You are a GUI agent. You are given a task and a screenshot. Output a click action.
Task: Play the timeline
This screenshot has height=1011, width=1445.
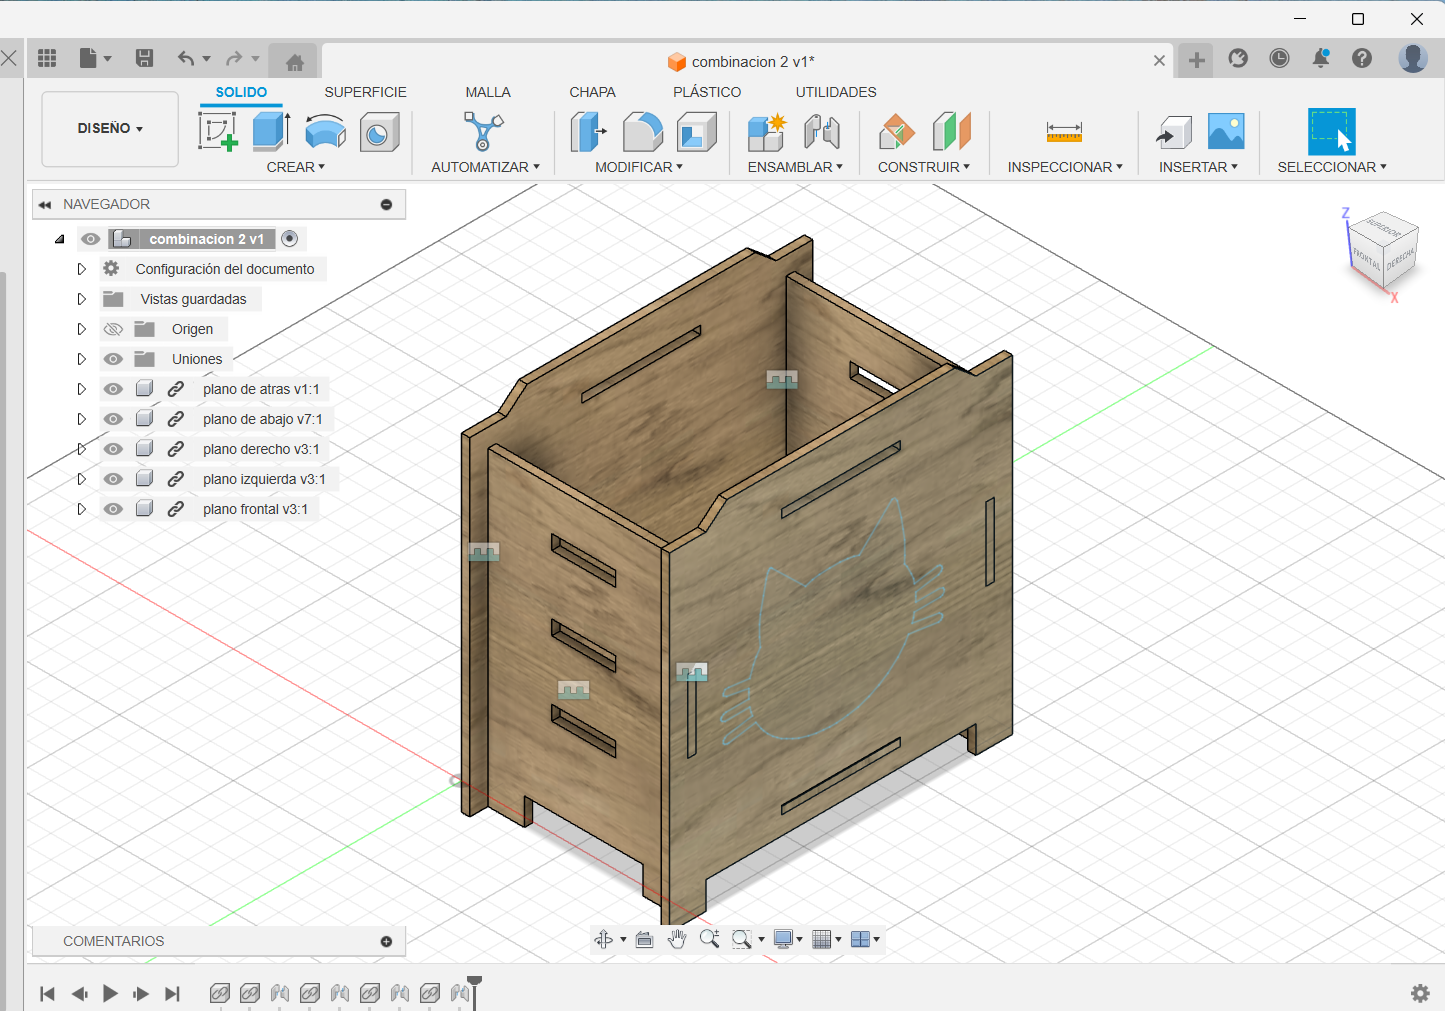click(x=110, y=993)
